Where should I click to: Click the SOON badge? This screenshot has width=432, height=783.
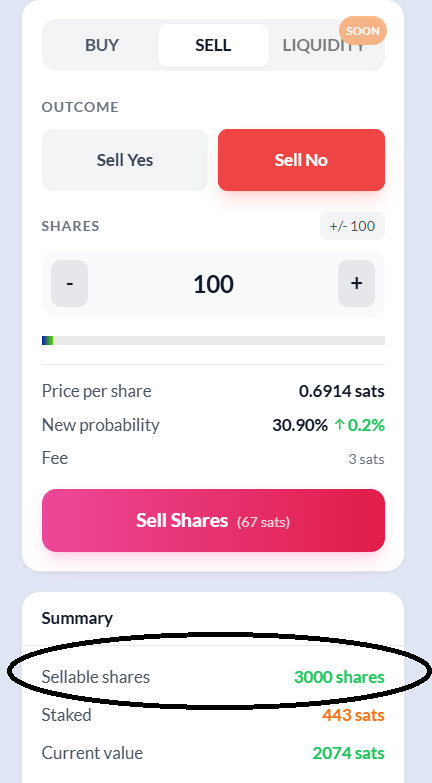point(363,31)
